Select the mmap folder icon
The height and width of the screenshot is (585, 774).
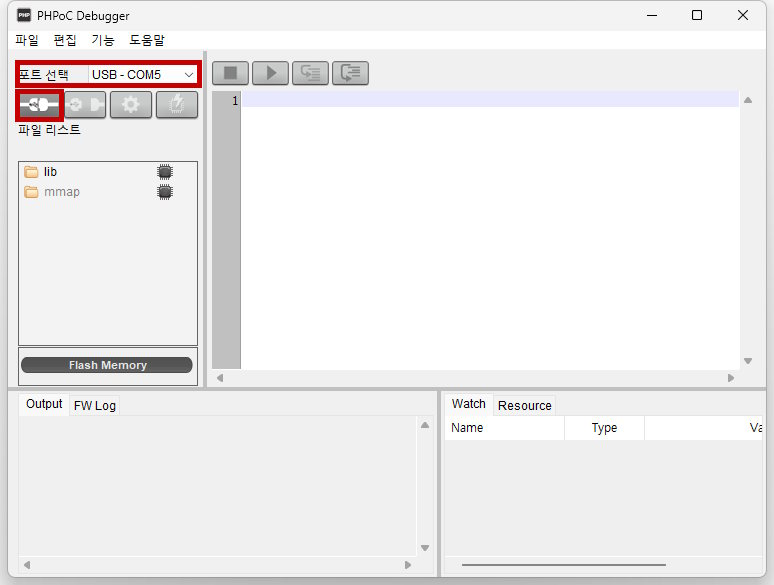[x=31, y=192]
